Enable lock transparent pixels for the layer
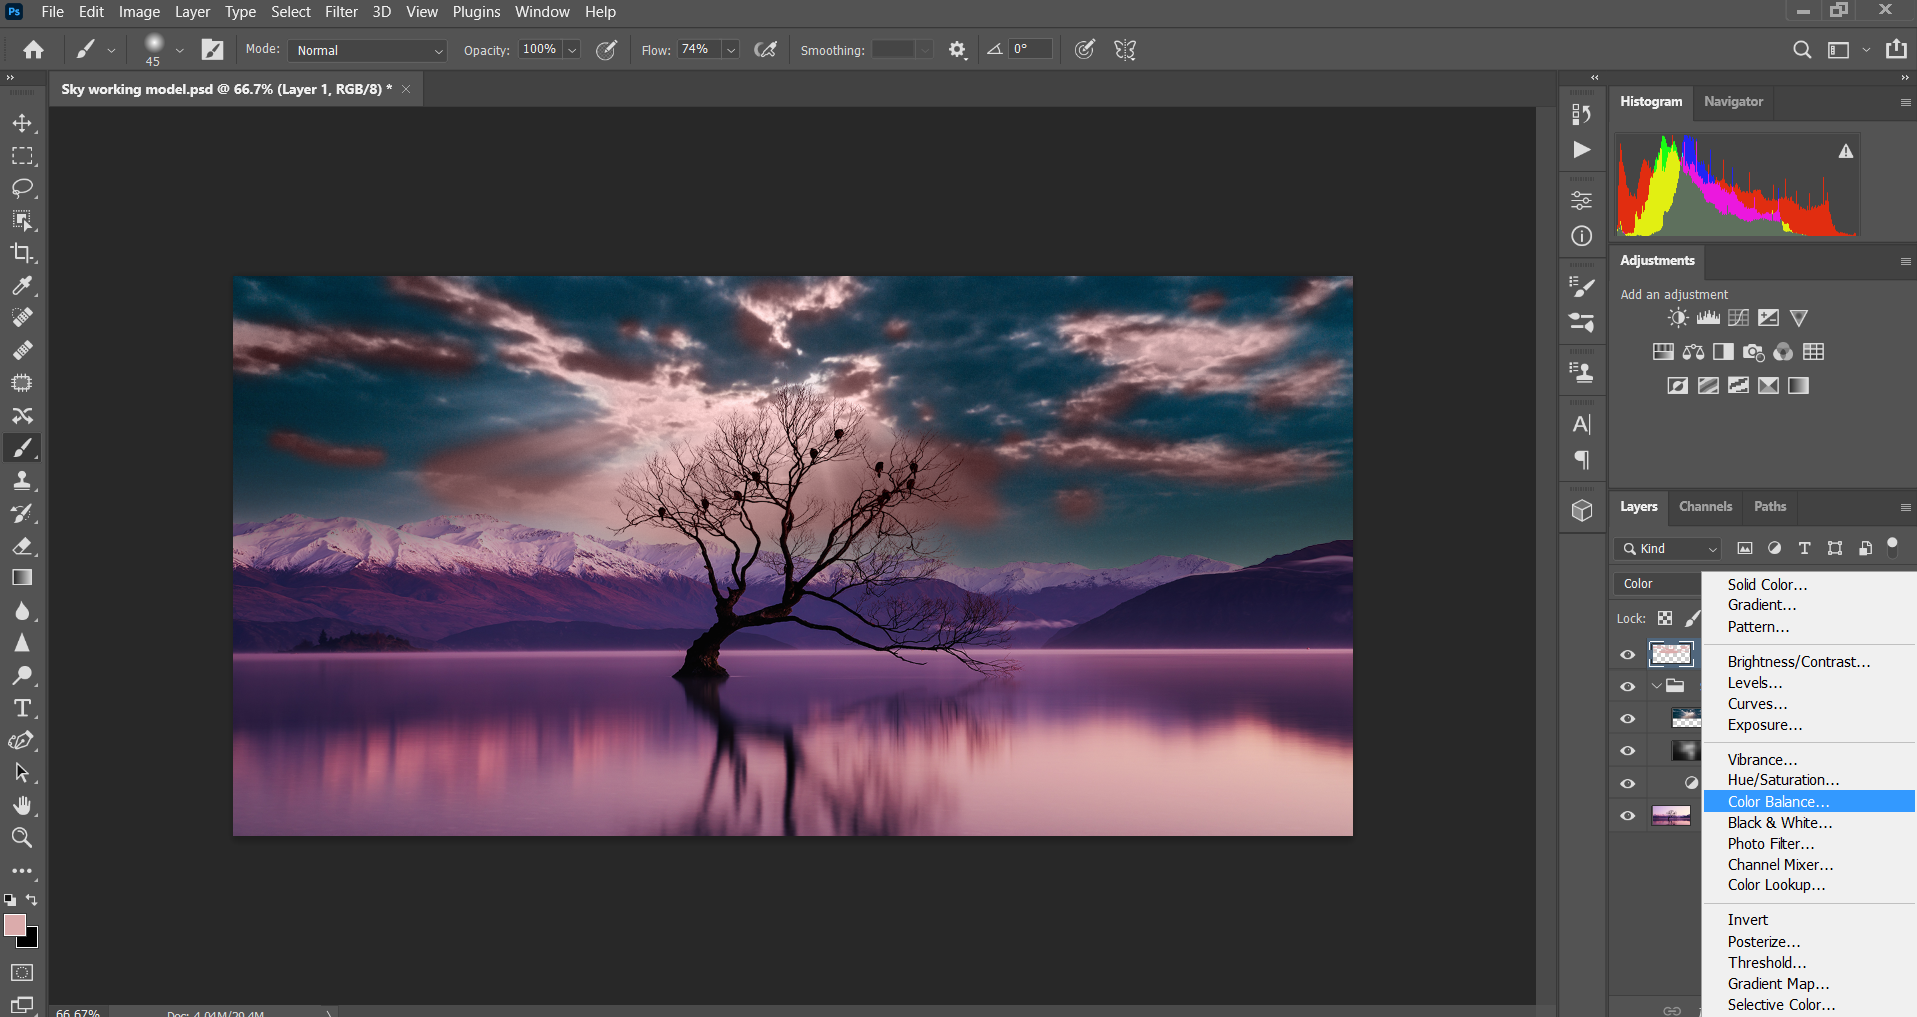The image size is (1917, 1017). (1664, 618)
